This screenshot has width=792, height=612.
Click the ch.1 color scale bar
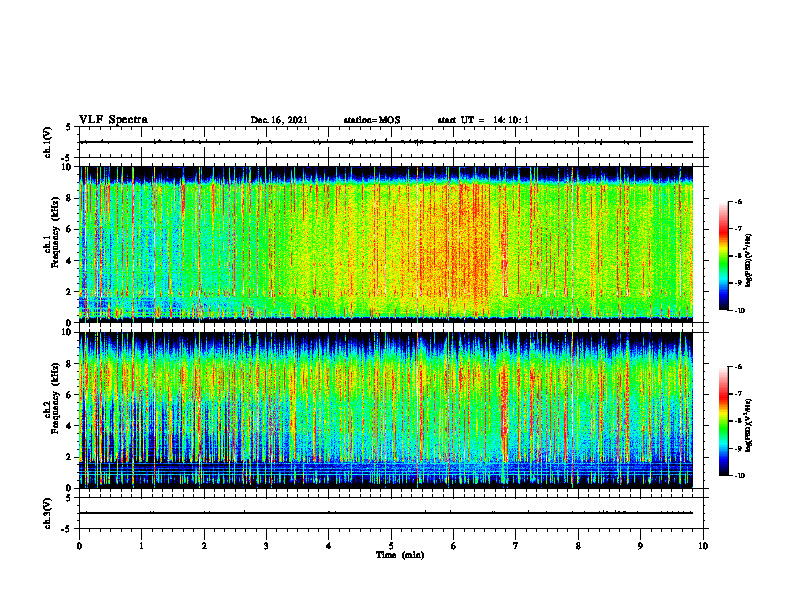(x=723, y=256)
